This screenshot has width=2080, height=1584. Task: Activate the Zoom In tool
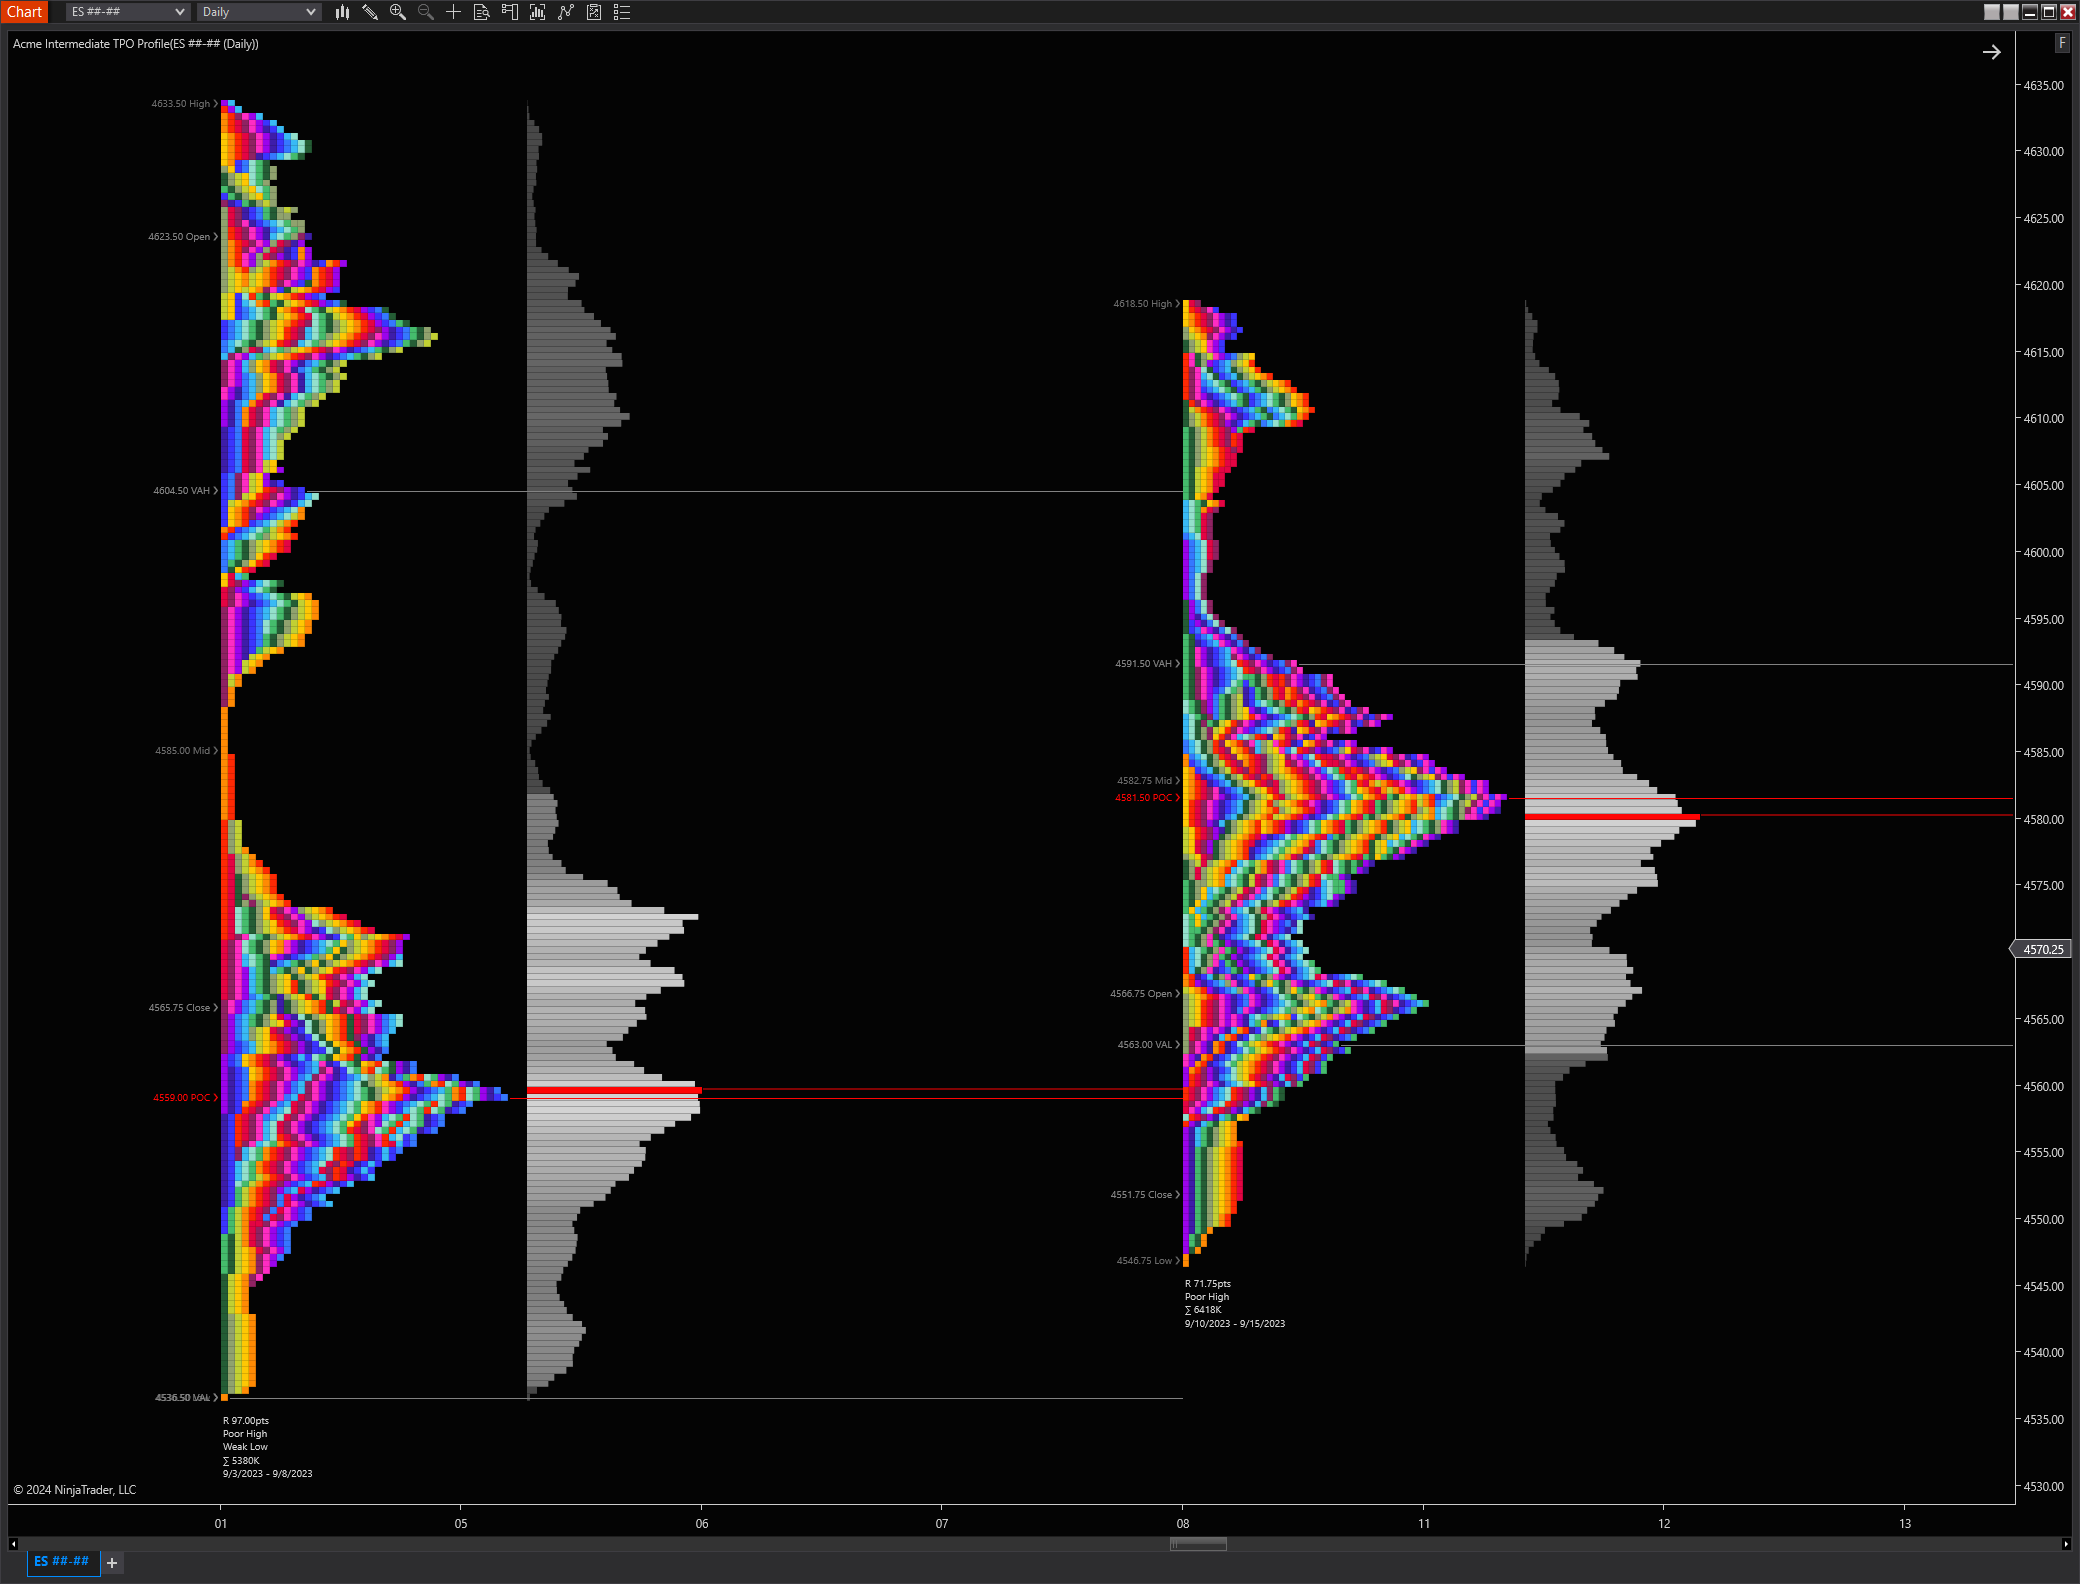[x=398, y=12]
